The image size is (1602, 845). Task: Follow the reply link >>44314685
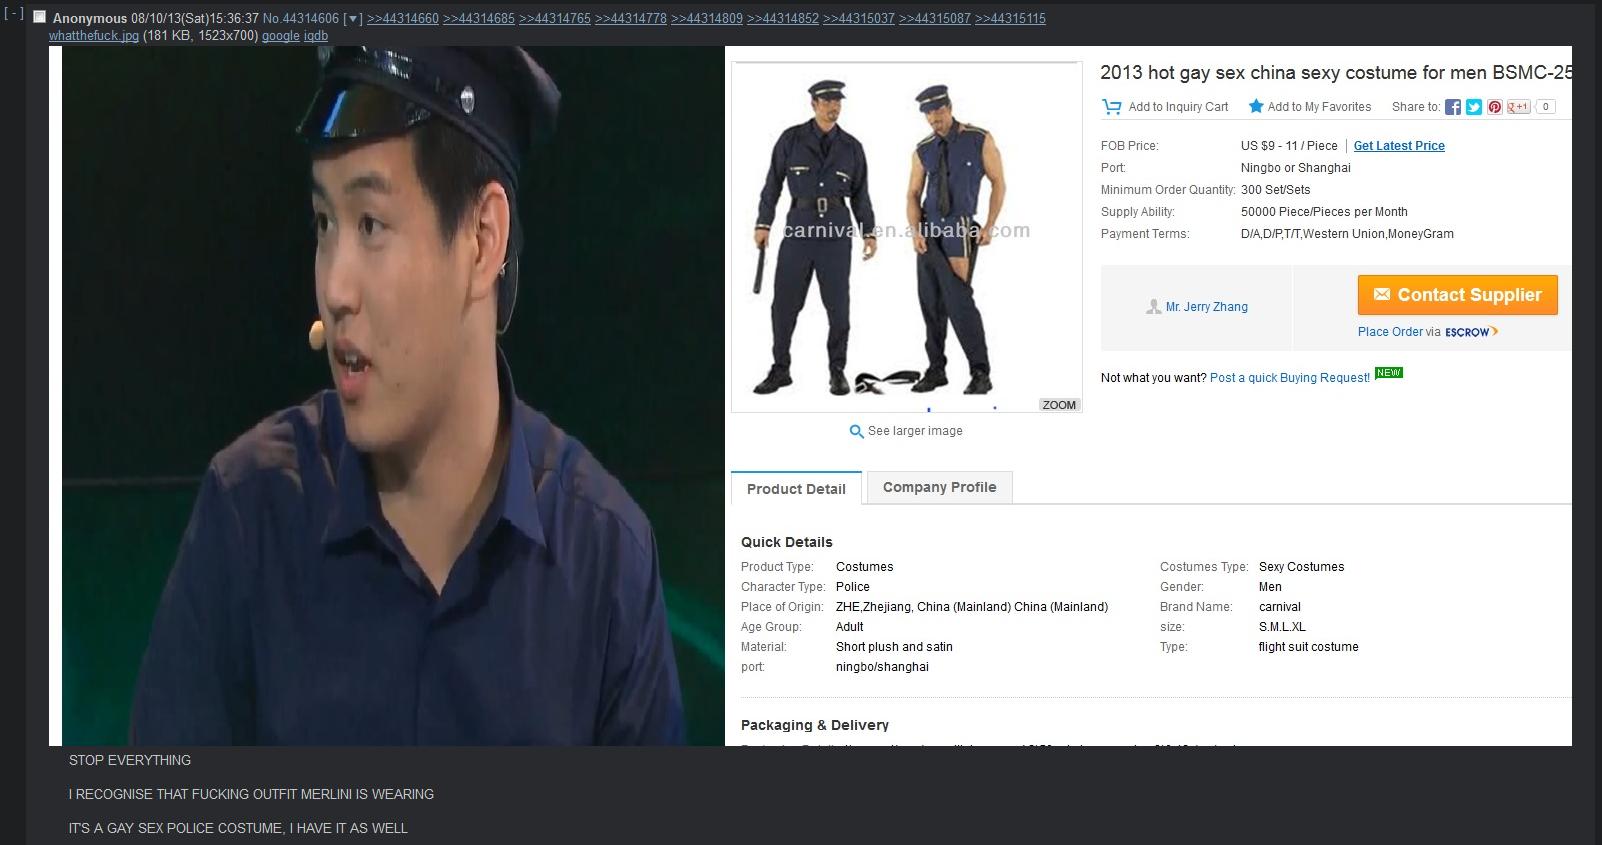[479, 19]
